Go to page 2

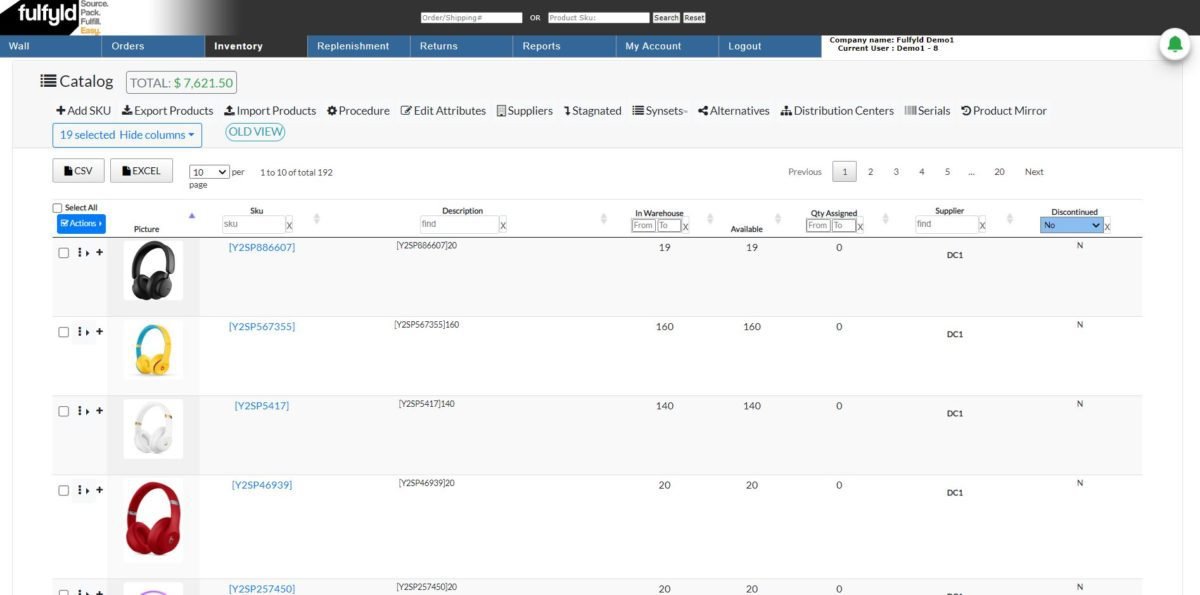[x=870, y=172]
